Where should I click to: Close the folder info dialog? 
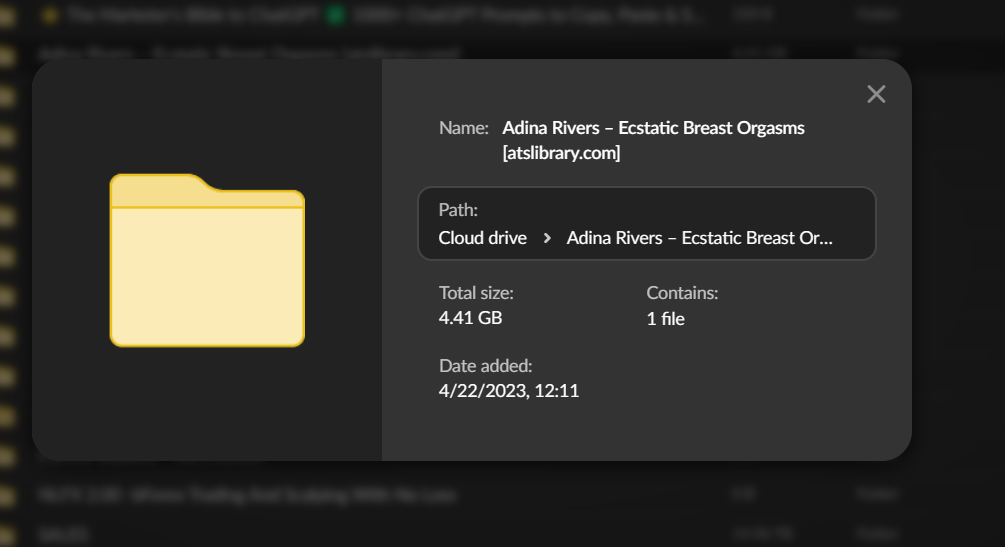(876, 94)
